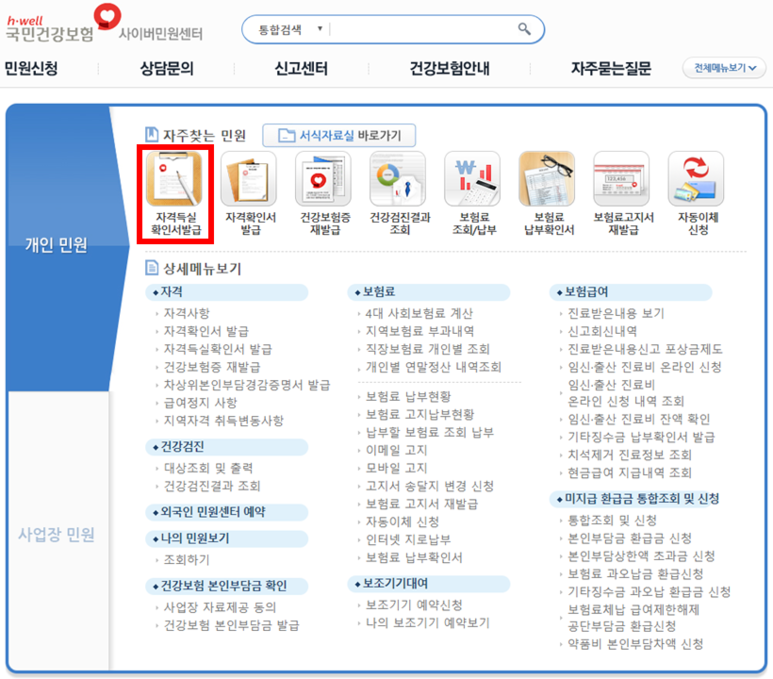Click 본인부담상한액 초과금 신청 link

(x=641, y=556)
